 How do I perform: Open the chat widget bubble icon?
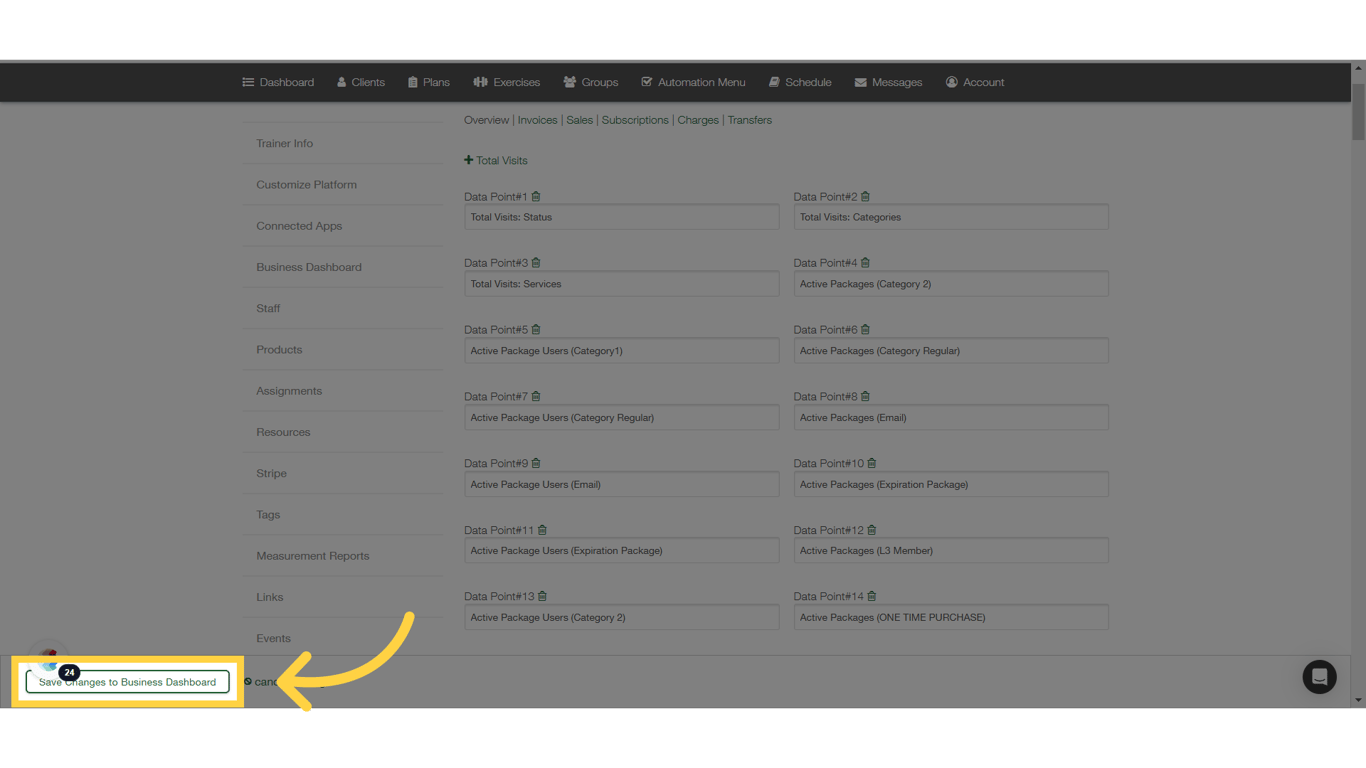pyautogui.click(x=1319, y=677)
